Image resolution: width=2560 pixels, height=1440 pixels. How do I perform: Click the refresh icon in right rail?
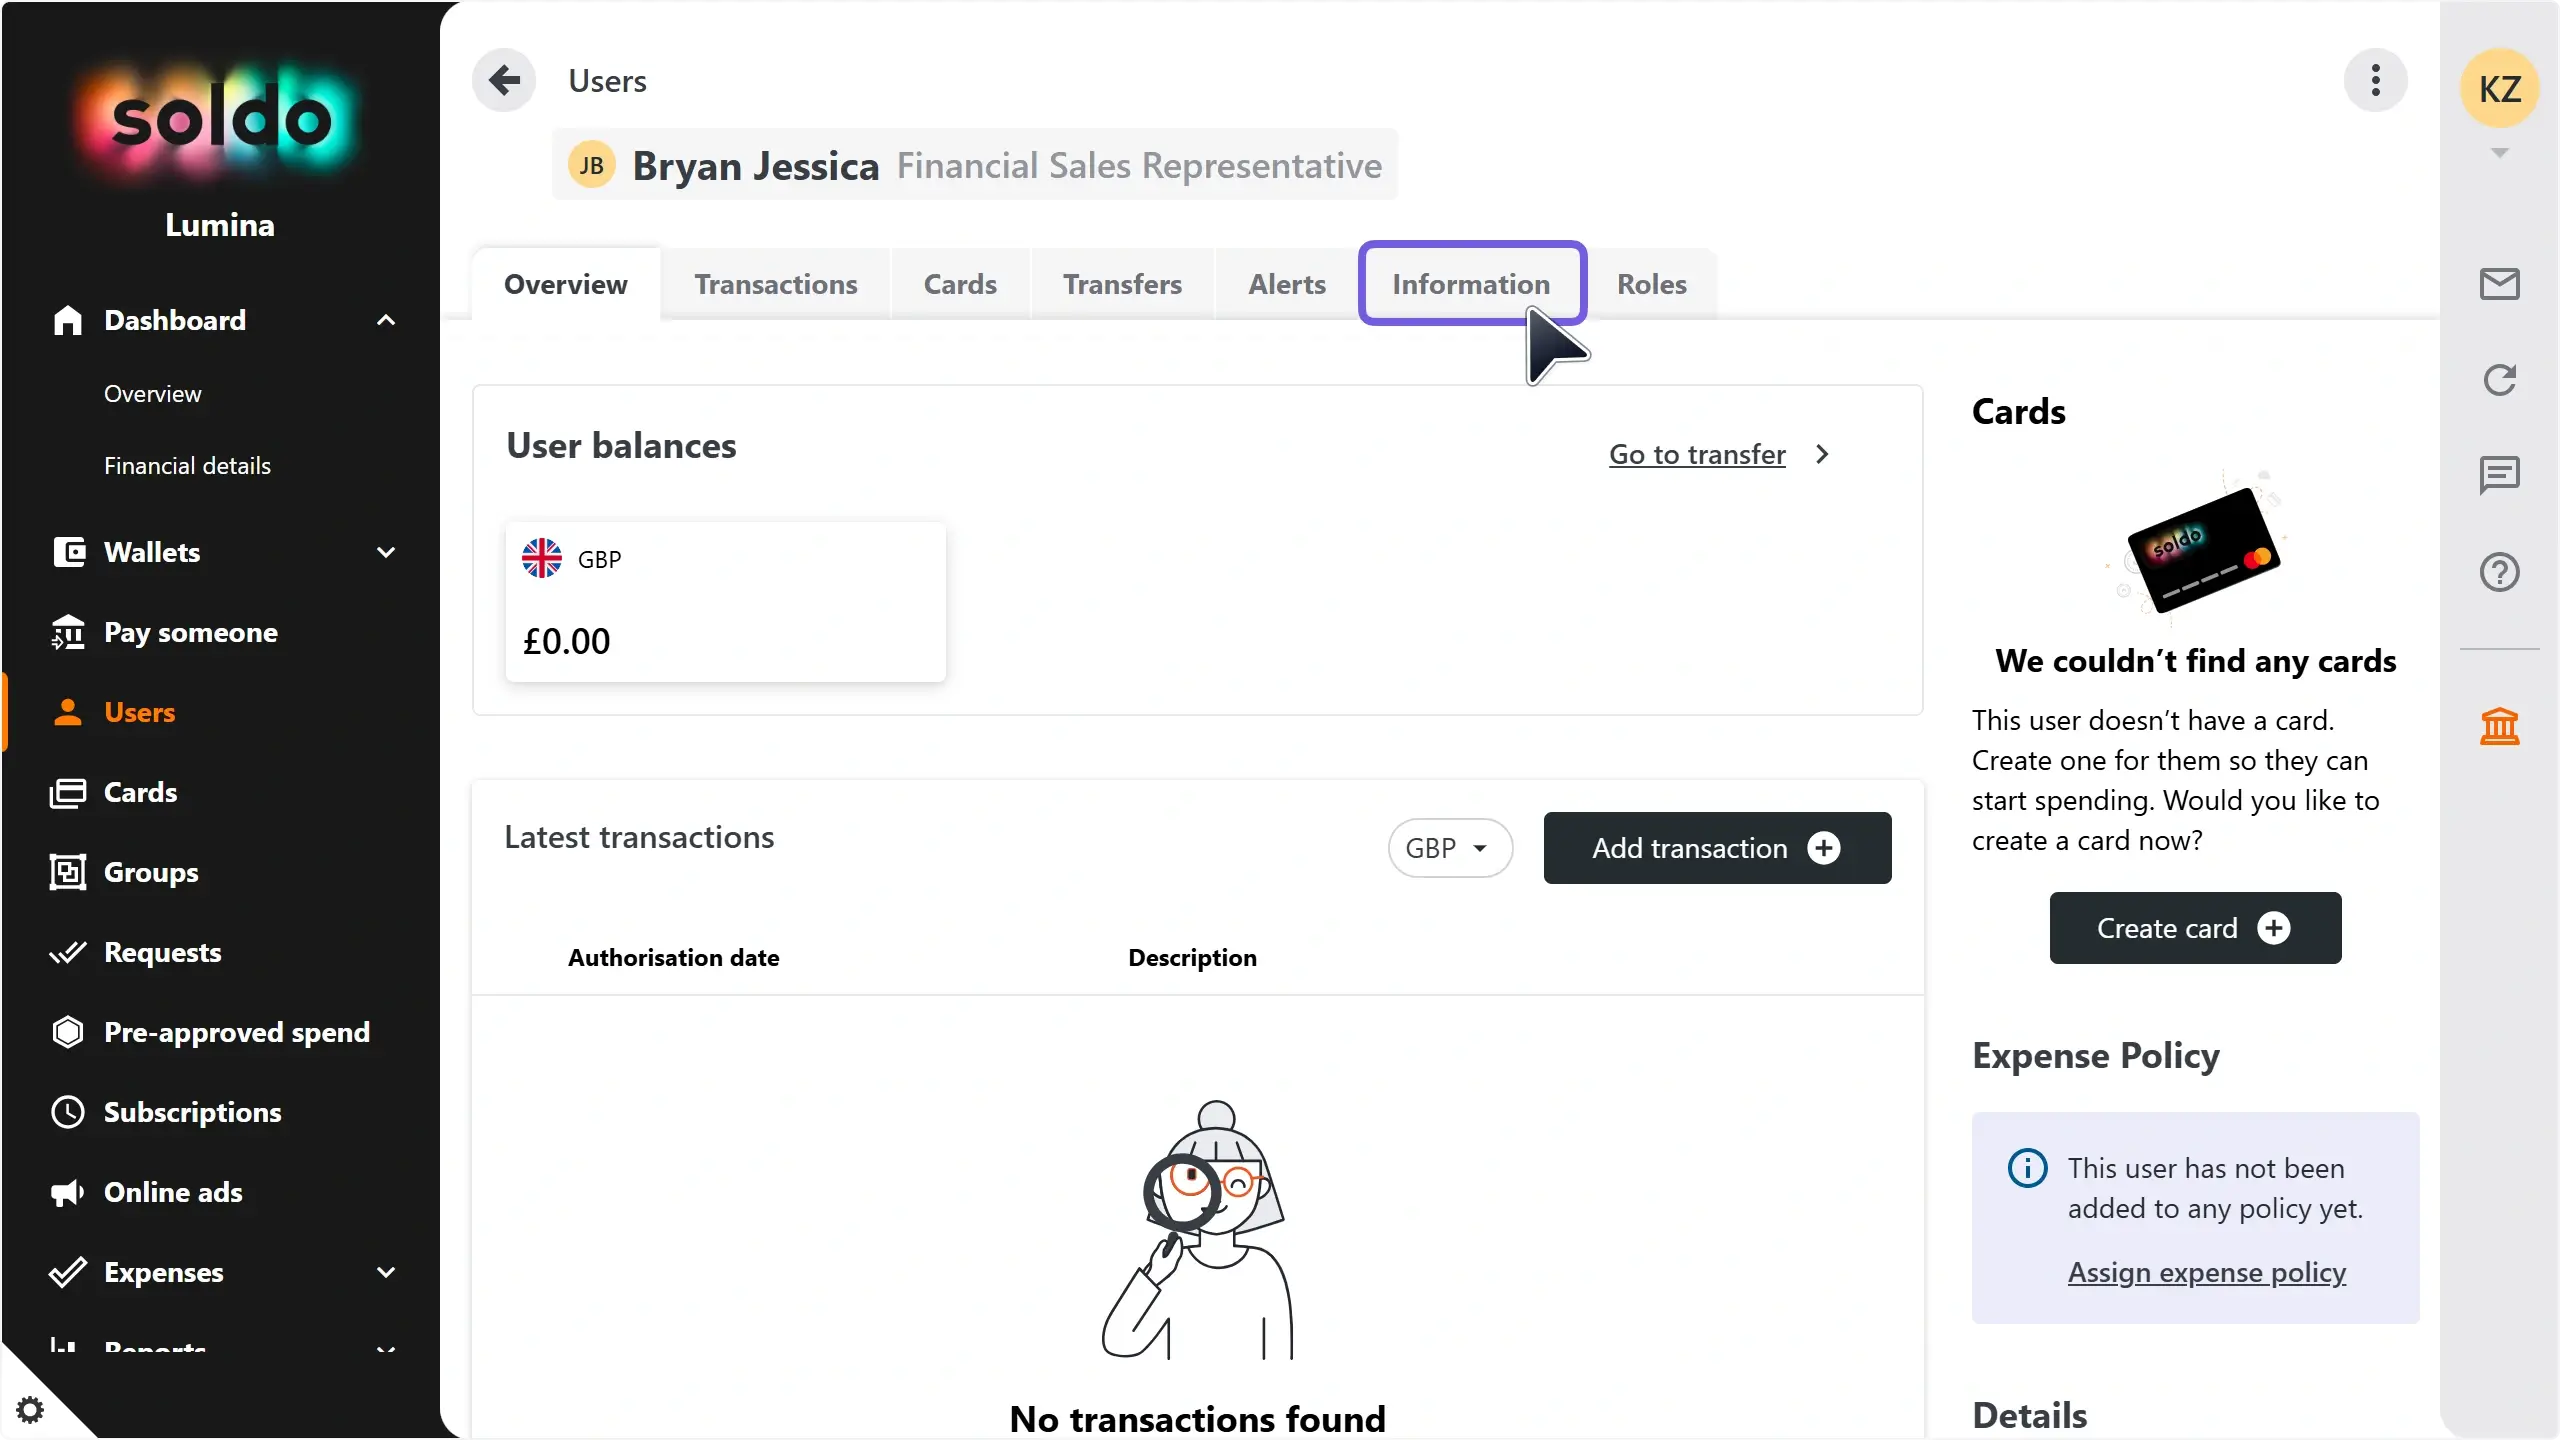[2499, 380]
